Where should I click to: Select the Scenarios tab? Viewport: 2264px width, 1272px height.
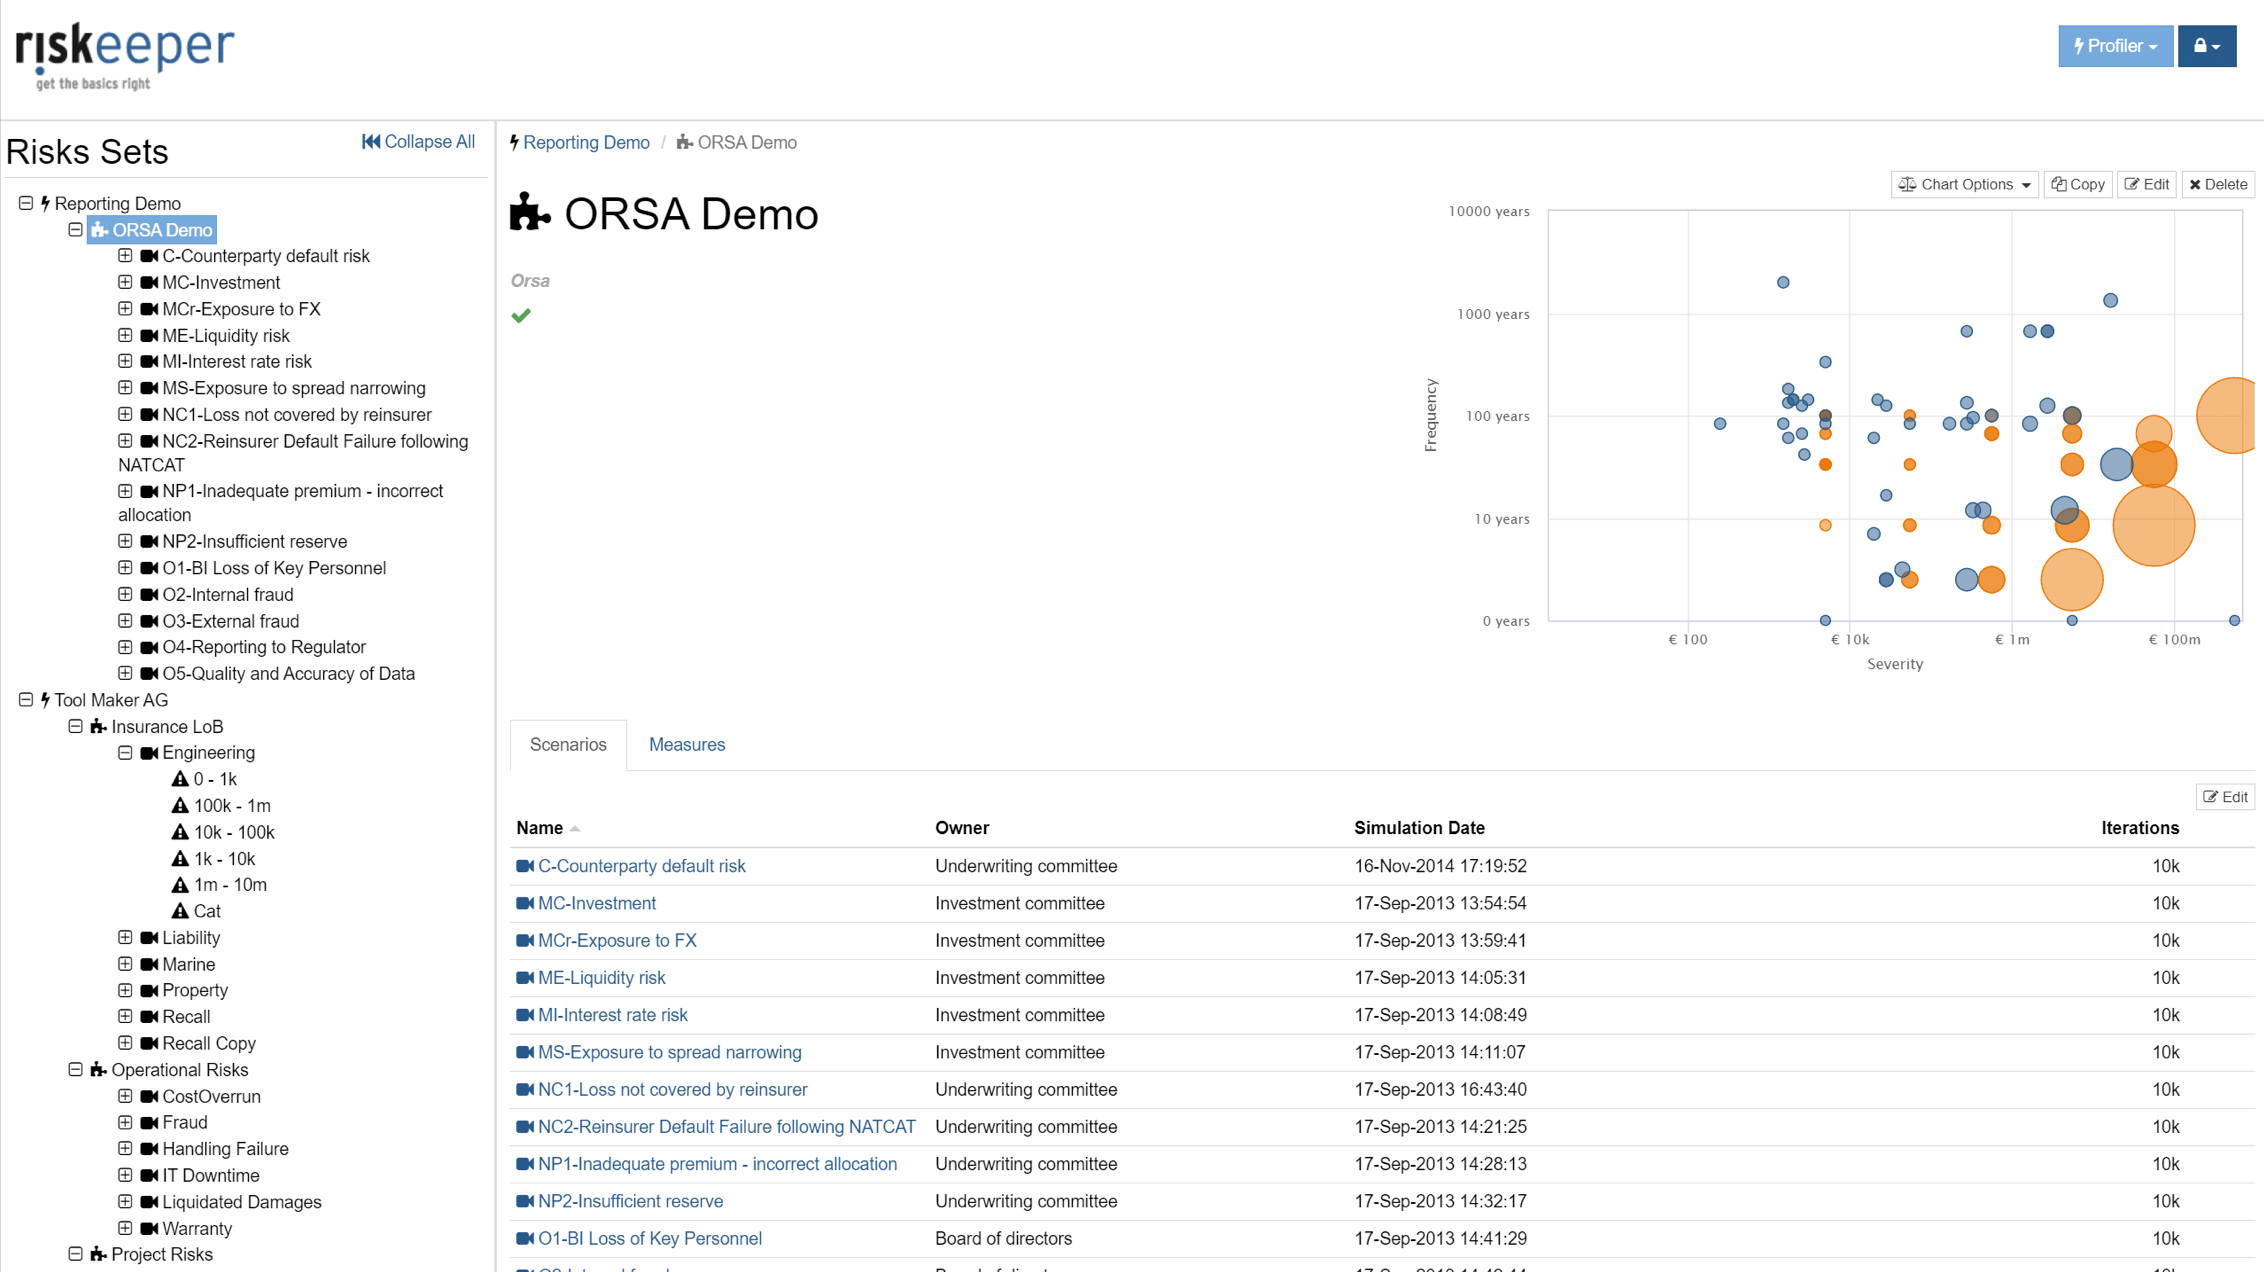568,745
